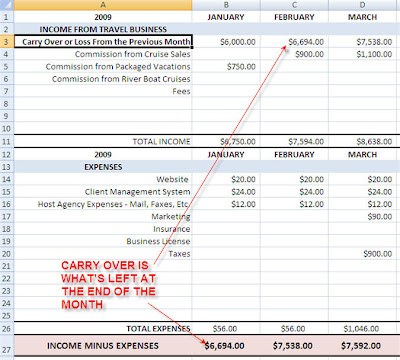
Task: Click the 2009 cell in row 1
Action: click(x=103, y=17)
